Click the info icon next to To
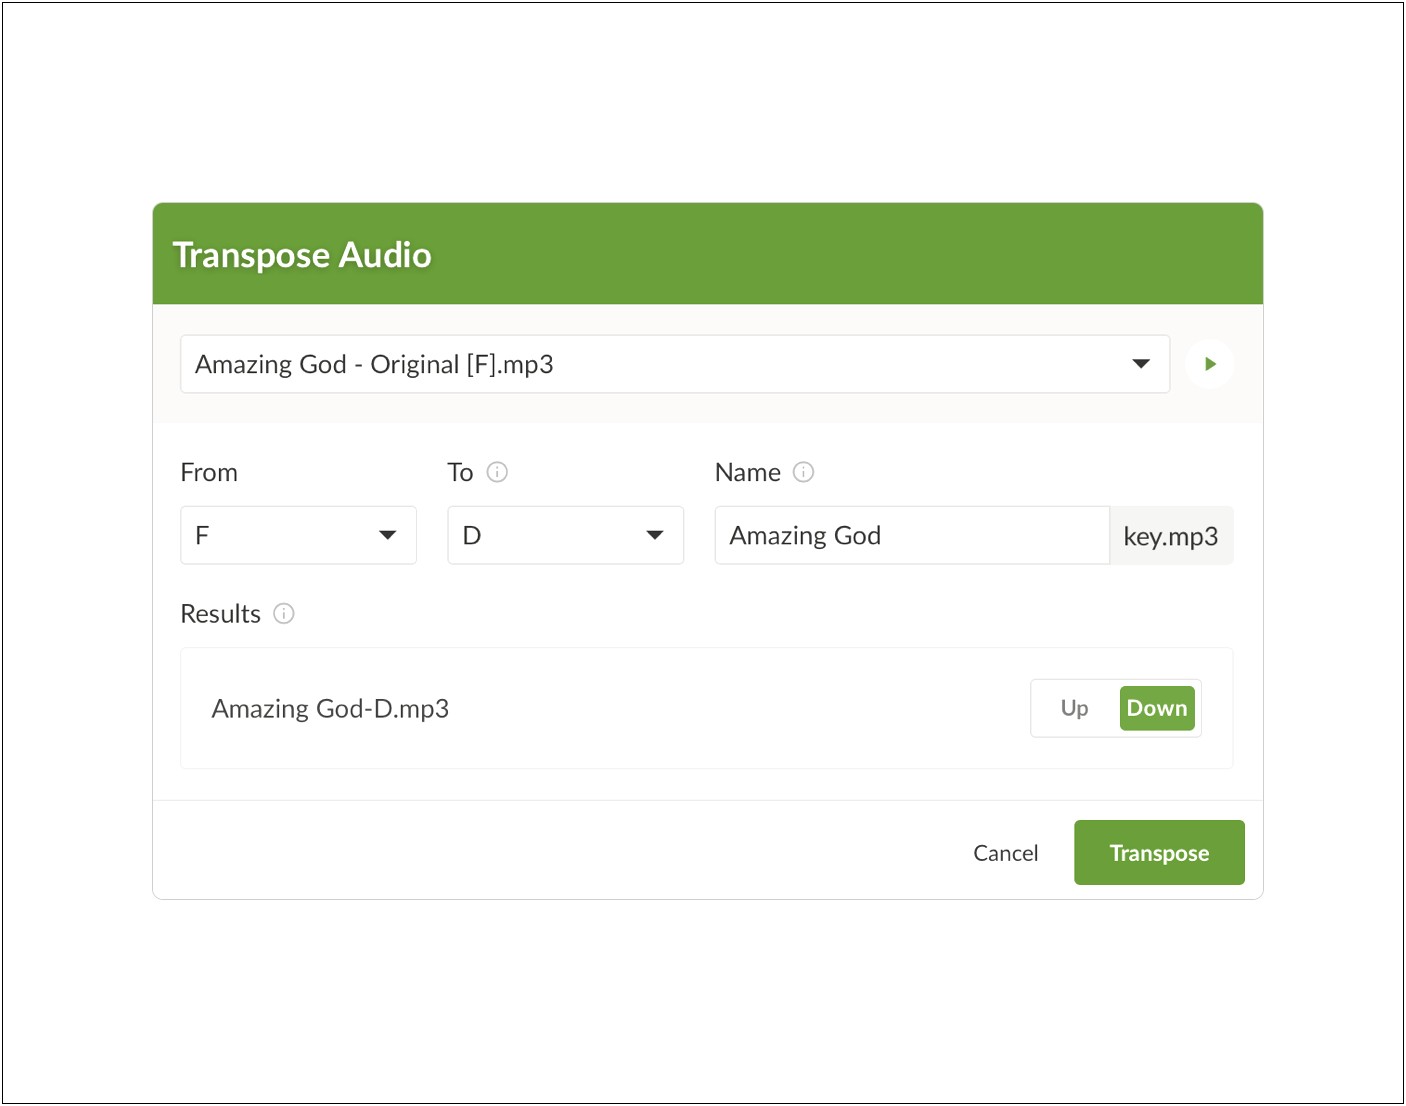Screen dimensions: 1406x1106 click(x=497, y=472)
